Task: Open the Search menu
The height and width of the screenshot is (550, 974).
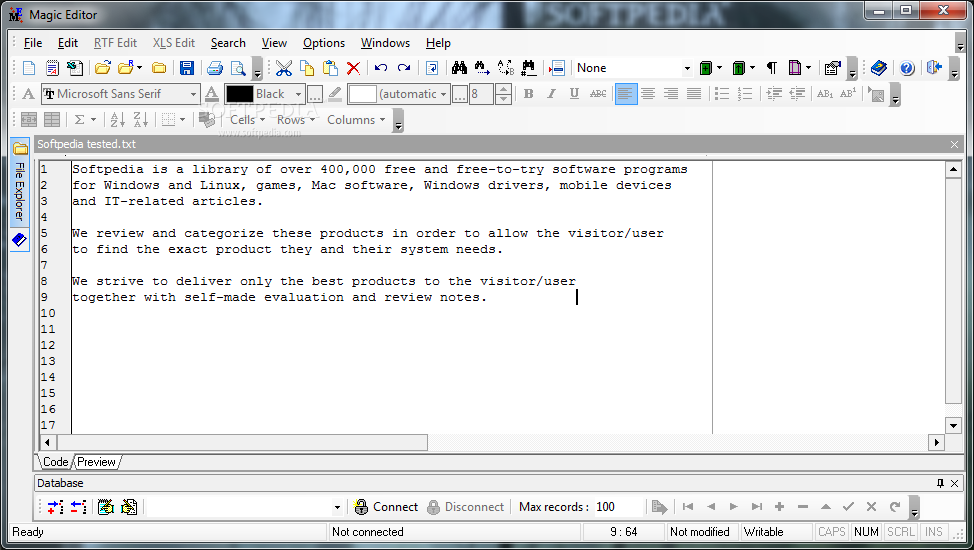Action: [x=228, y=43]
